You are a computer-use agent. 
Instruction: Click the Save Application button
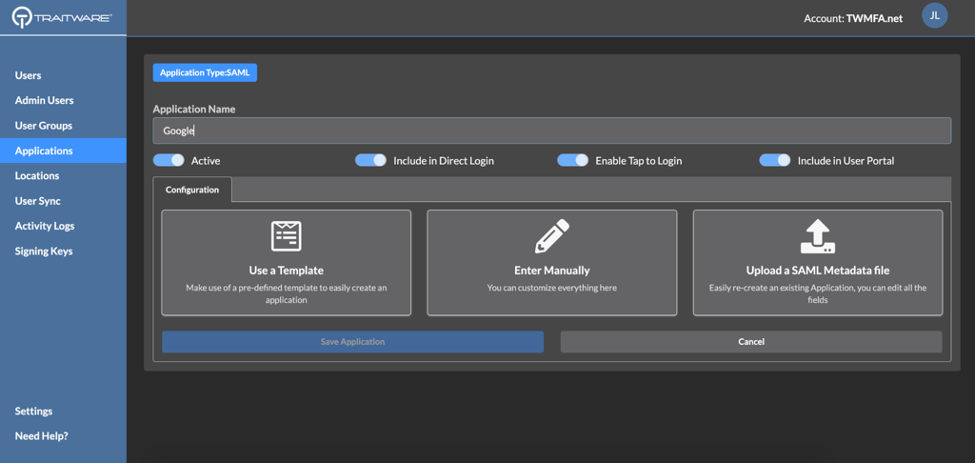pyautogui.click(x=353, y=341)
